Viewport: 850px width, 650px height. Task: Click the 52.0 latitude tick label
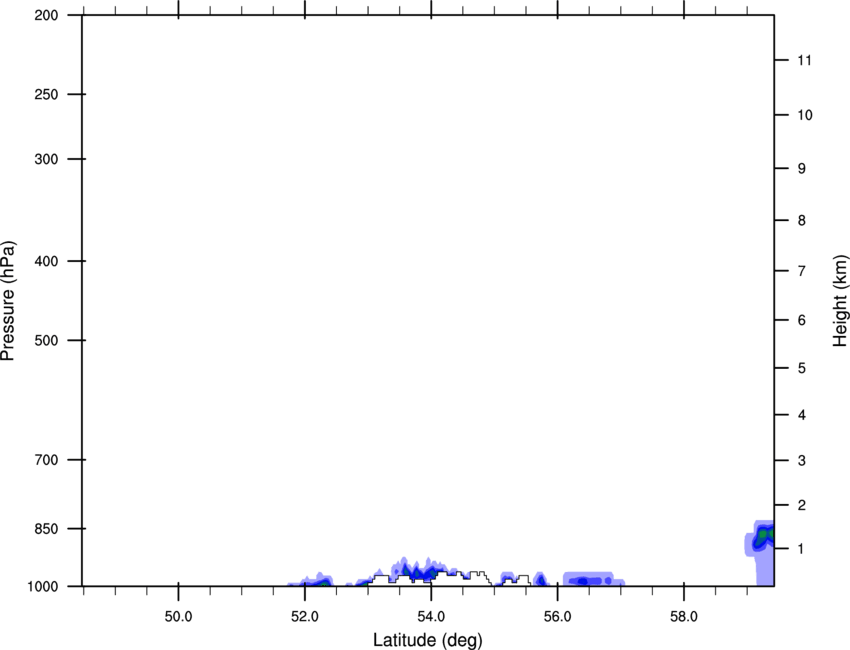305,617
